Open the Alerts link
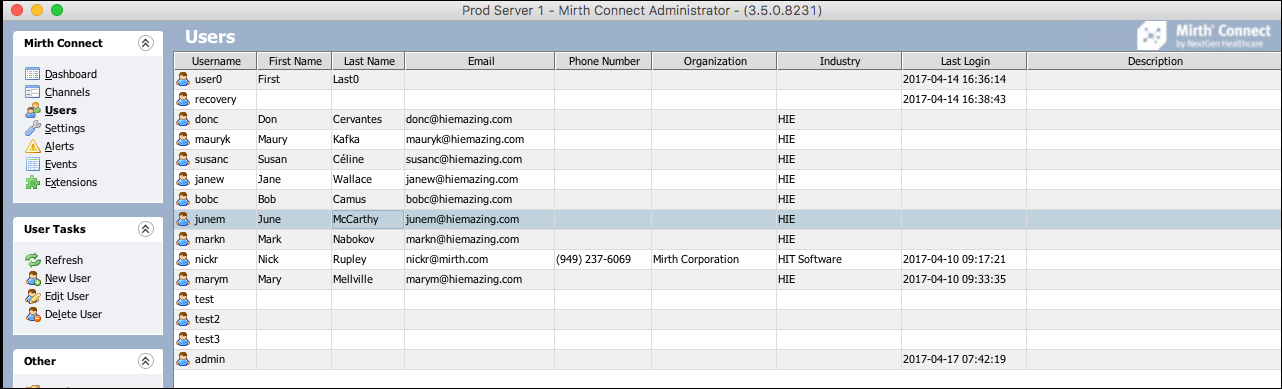This screenshot has height=389, width=1282. [59, 146]
